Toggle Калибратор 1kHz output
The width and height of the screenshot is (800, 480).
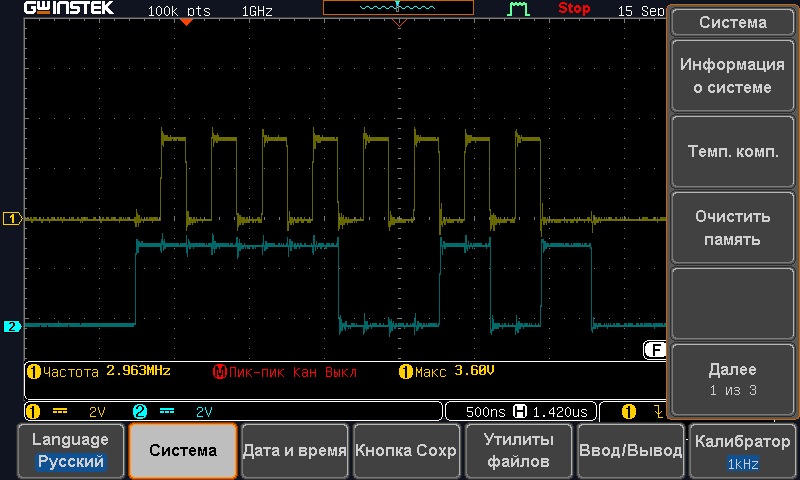tap(742, 451)
